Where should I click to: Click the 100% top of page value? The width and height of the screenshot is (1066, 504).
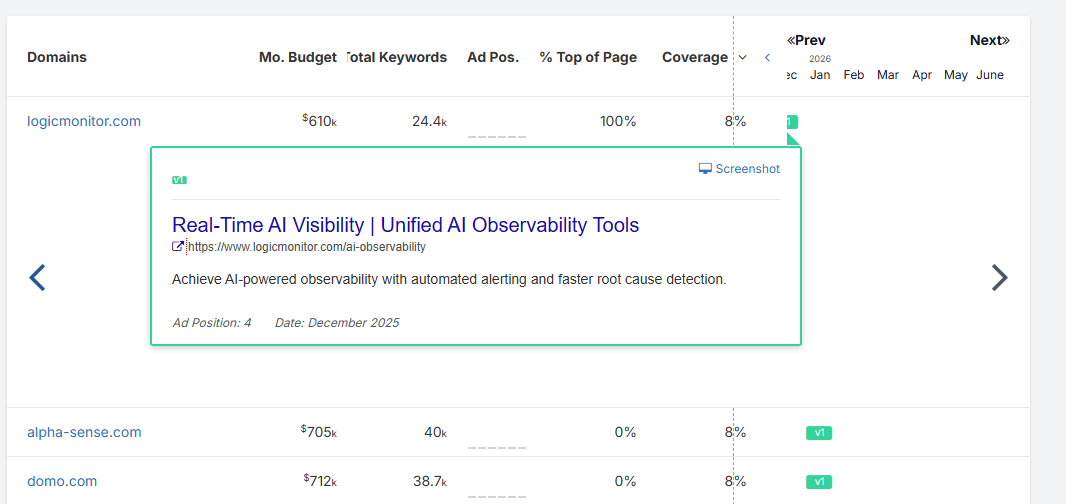coord(618,121)
